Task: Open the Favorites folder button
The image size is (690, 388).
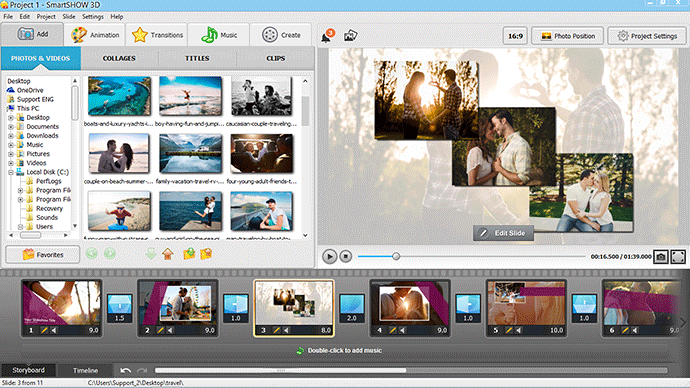Action: pos(43,255)
